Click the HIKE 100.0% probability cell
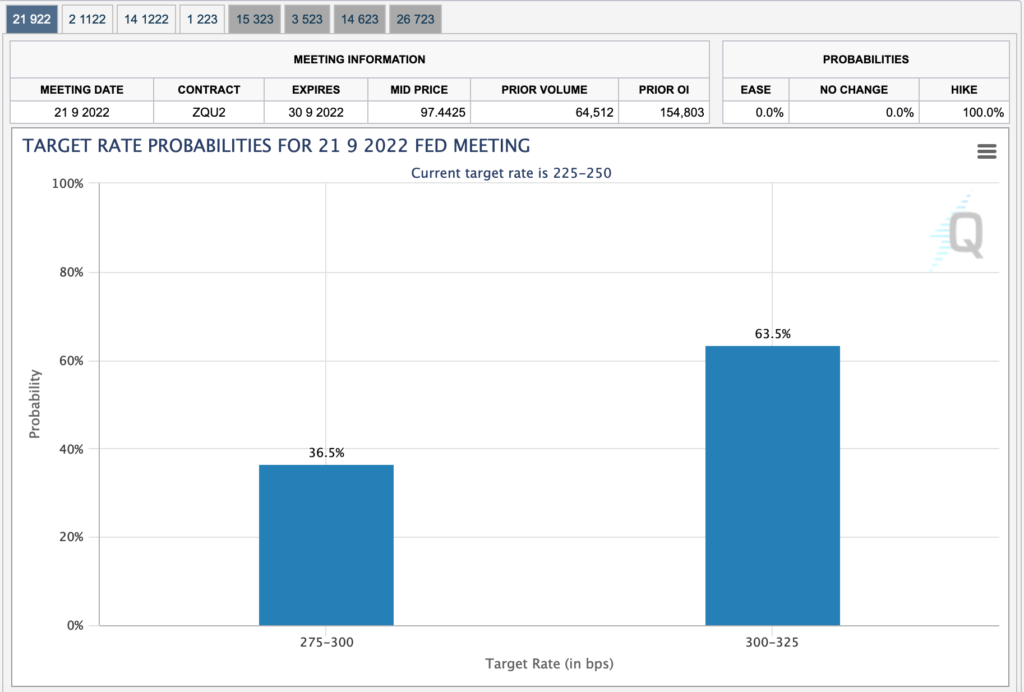This screenshot has width=1024, height=692. tap(962, 112)
